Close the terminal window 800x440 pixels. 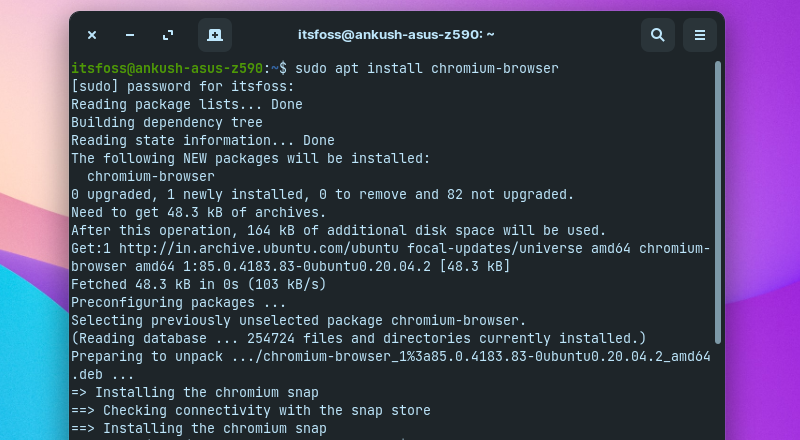pos(92,35)
